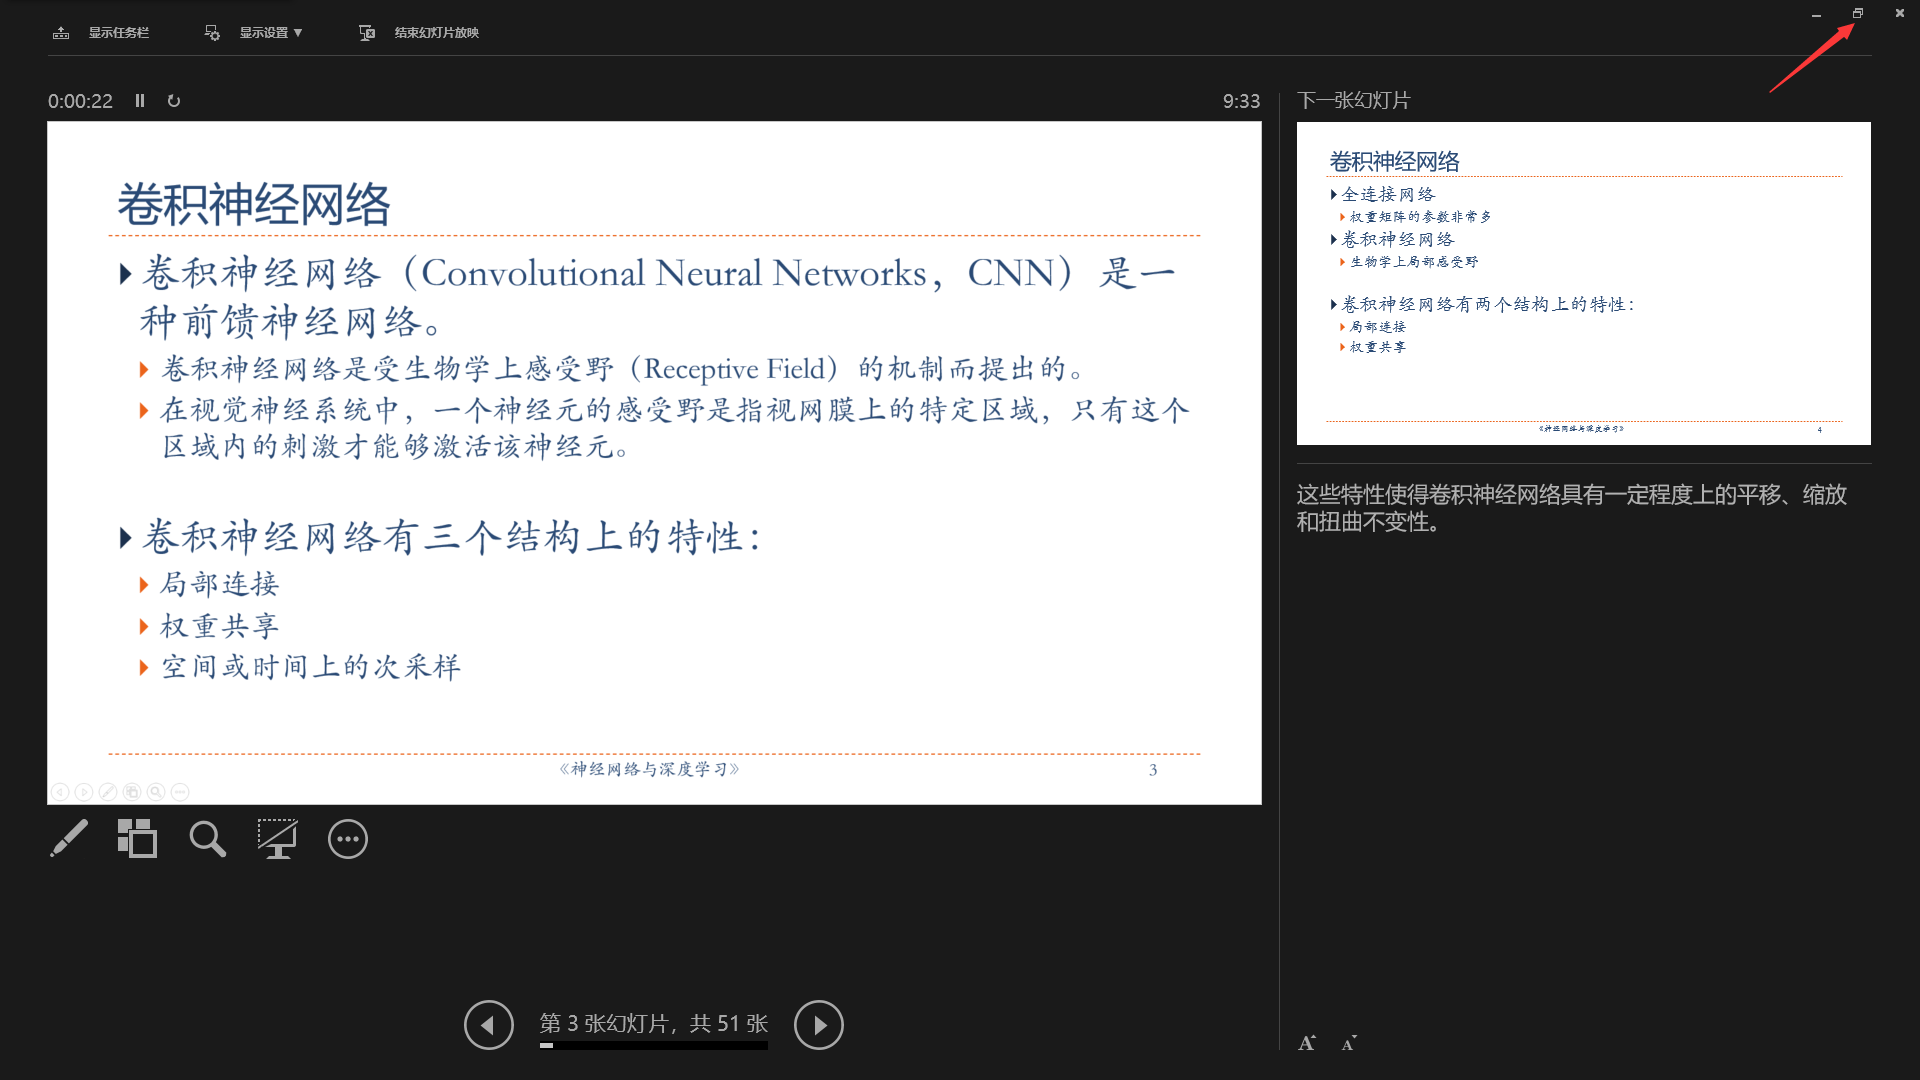Image resolution: width=1920 pixels, height=1080 pixels.
Task: Go back to the previous slide
Action: (488, 1024)
